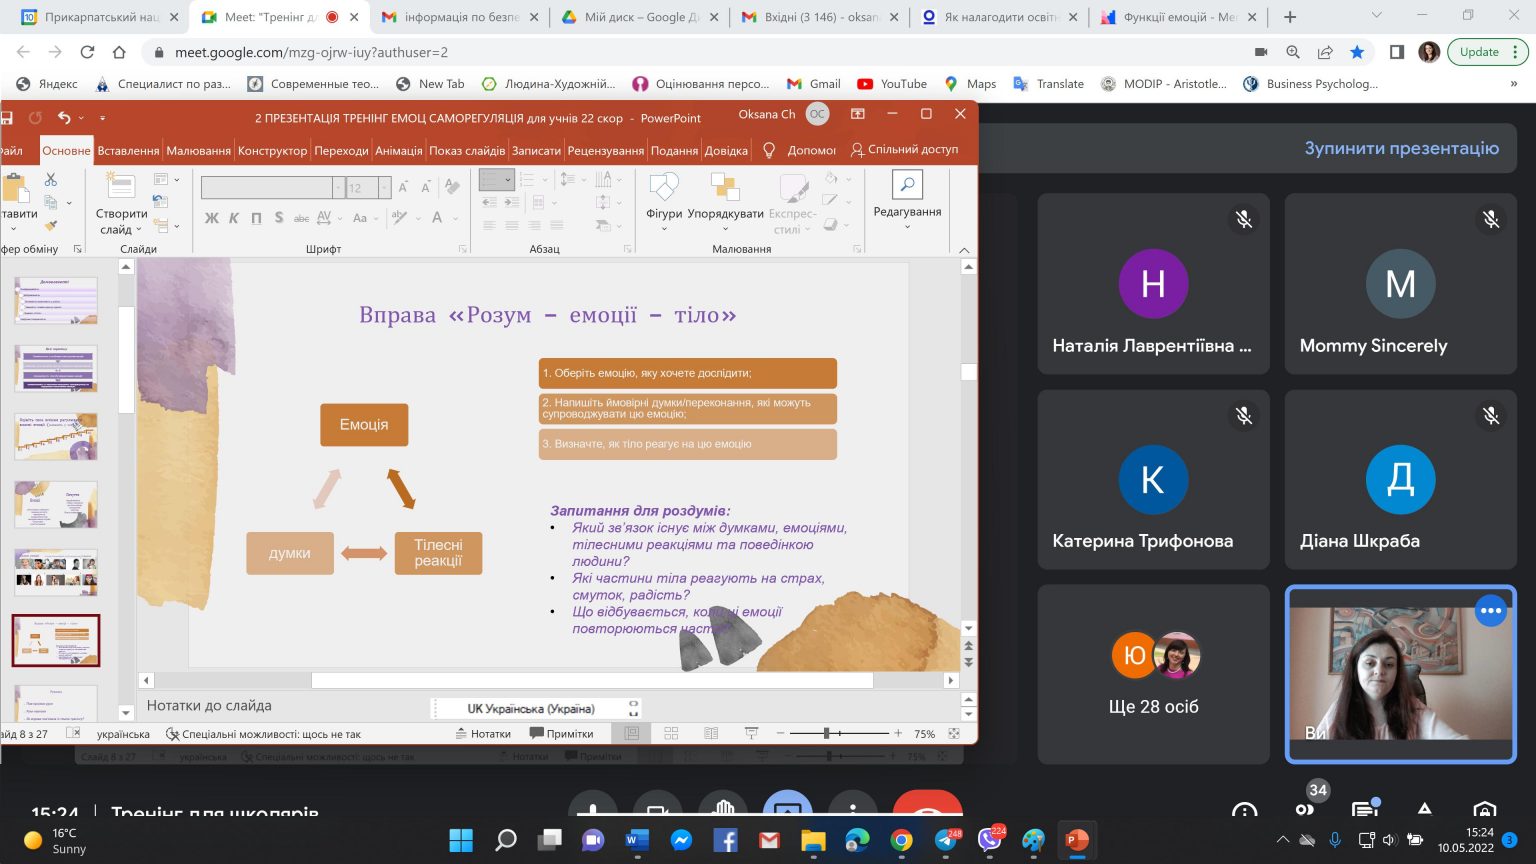Collapse the PowerPoint ribbon
The image size is (1536, 864).
click(964, 250)
